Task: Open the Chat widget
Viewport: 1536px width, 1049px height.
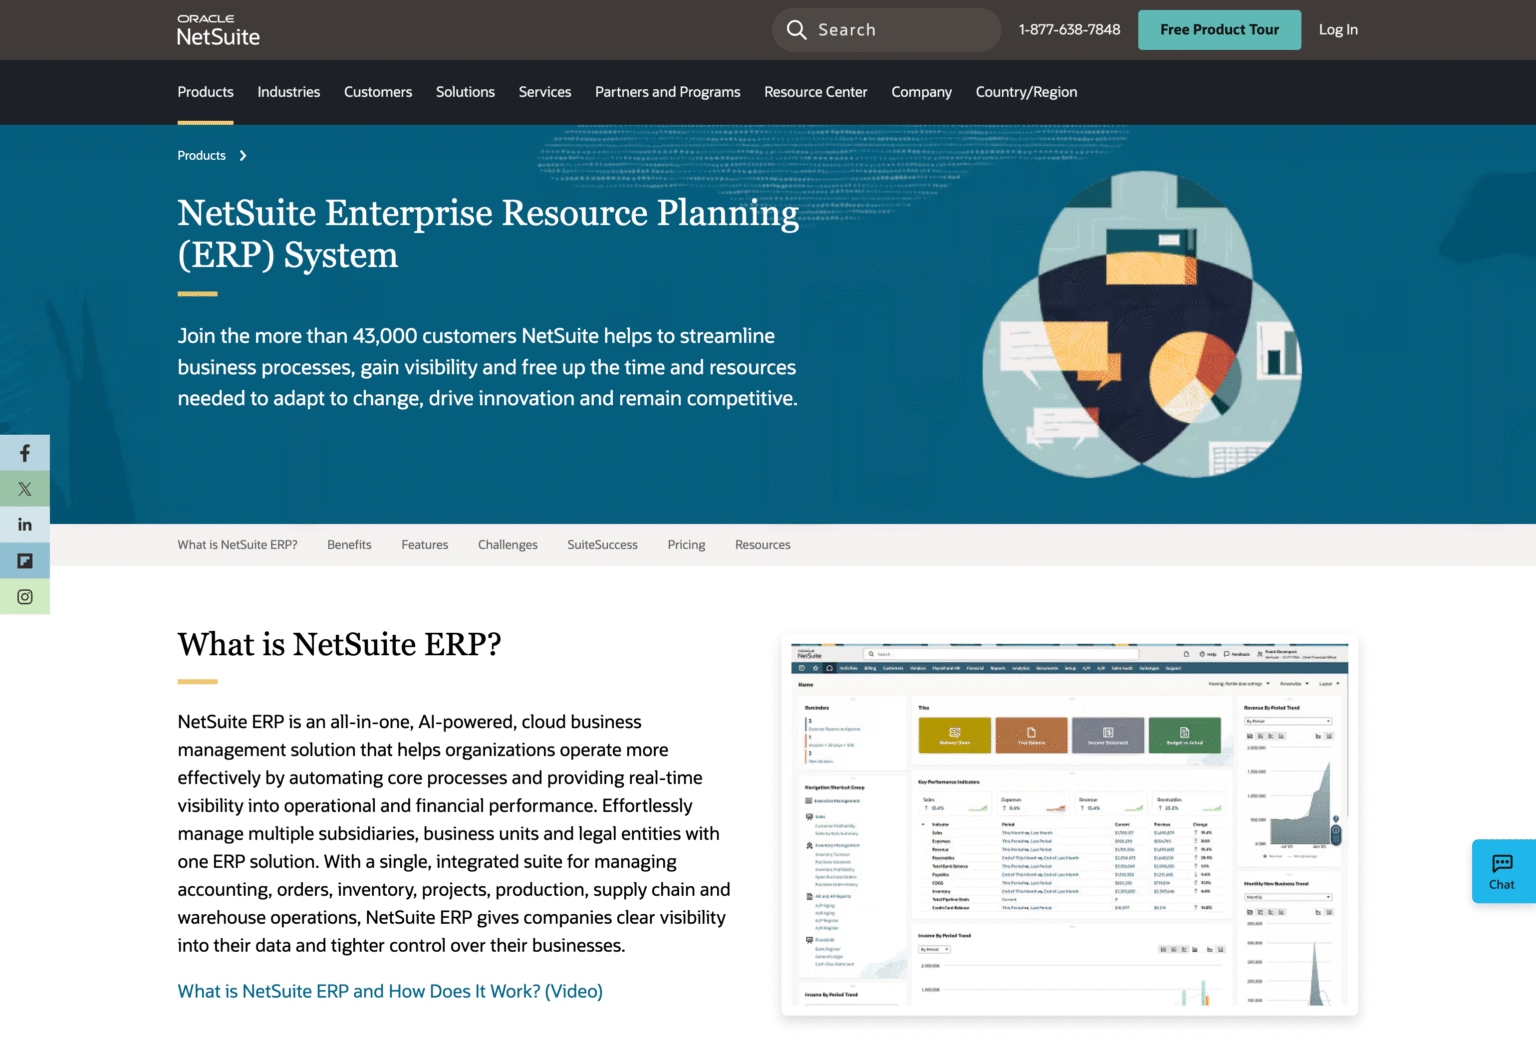Action: [x=1503, y=871]
